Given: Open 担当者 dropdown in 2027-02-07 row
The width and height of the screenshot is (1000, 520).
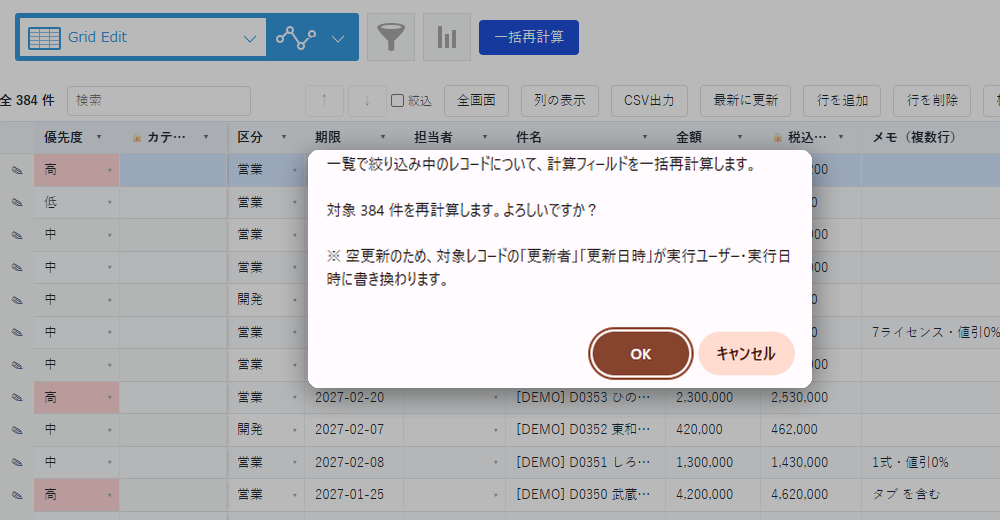Looking at the screenshot, I should pyautogui.click(x=496, y=430).
